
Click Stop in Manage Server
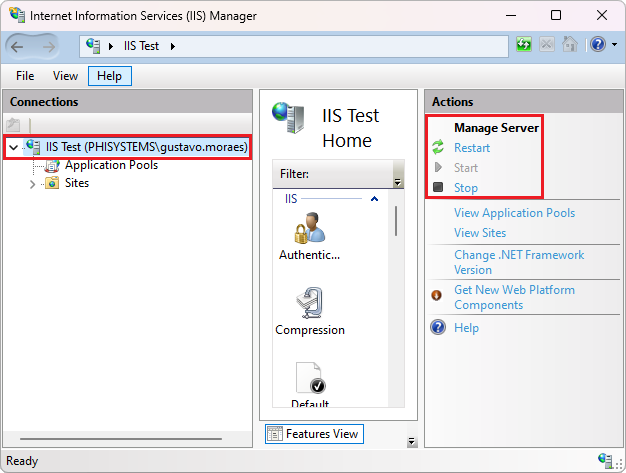(x=466, y=188)
